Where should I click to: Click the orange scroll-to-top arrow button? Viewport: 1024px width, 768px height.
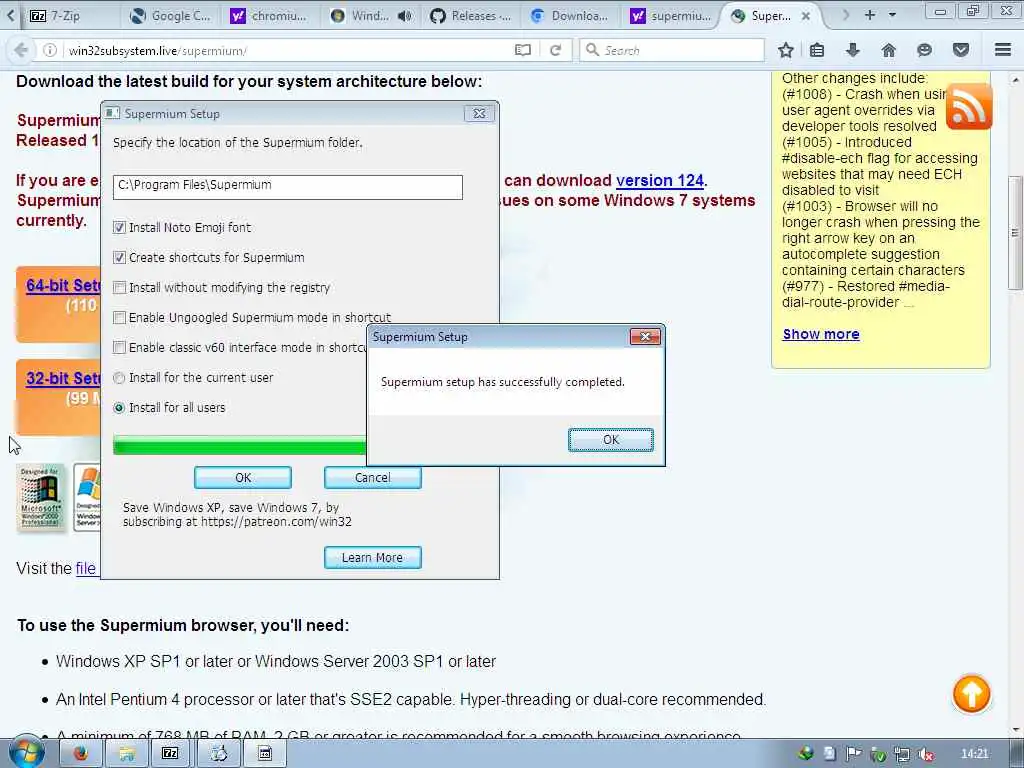pyautogui.click(x=971, y=694)
